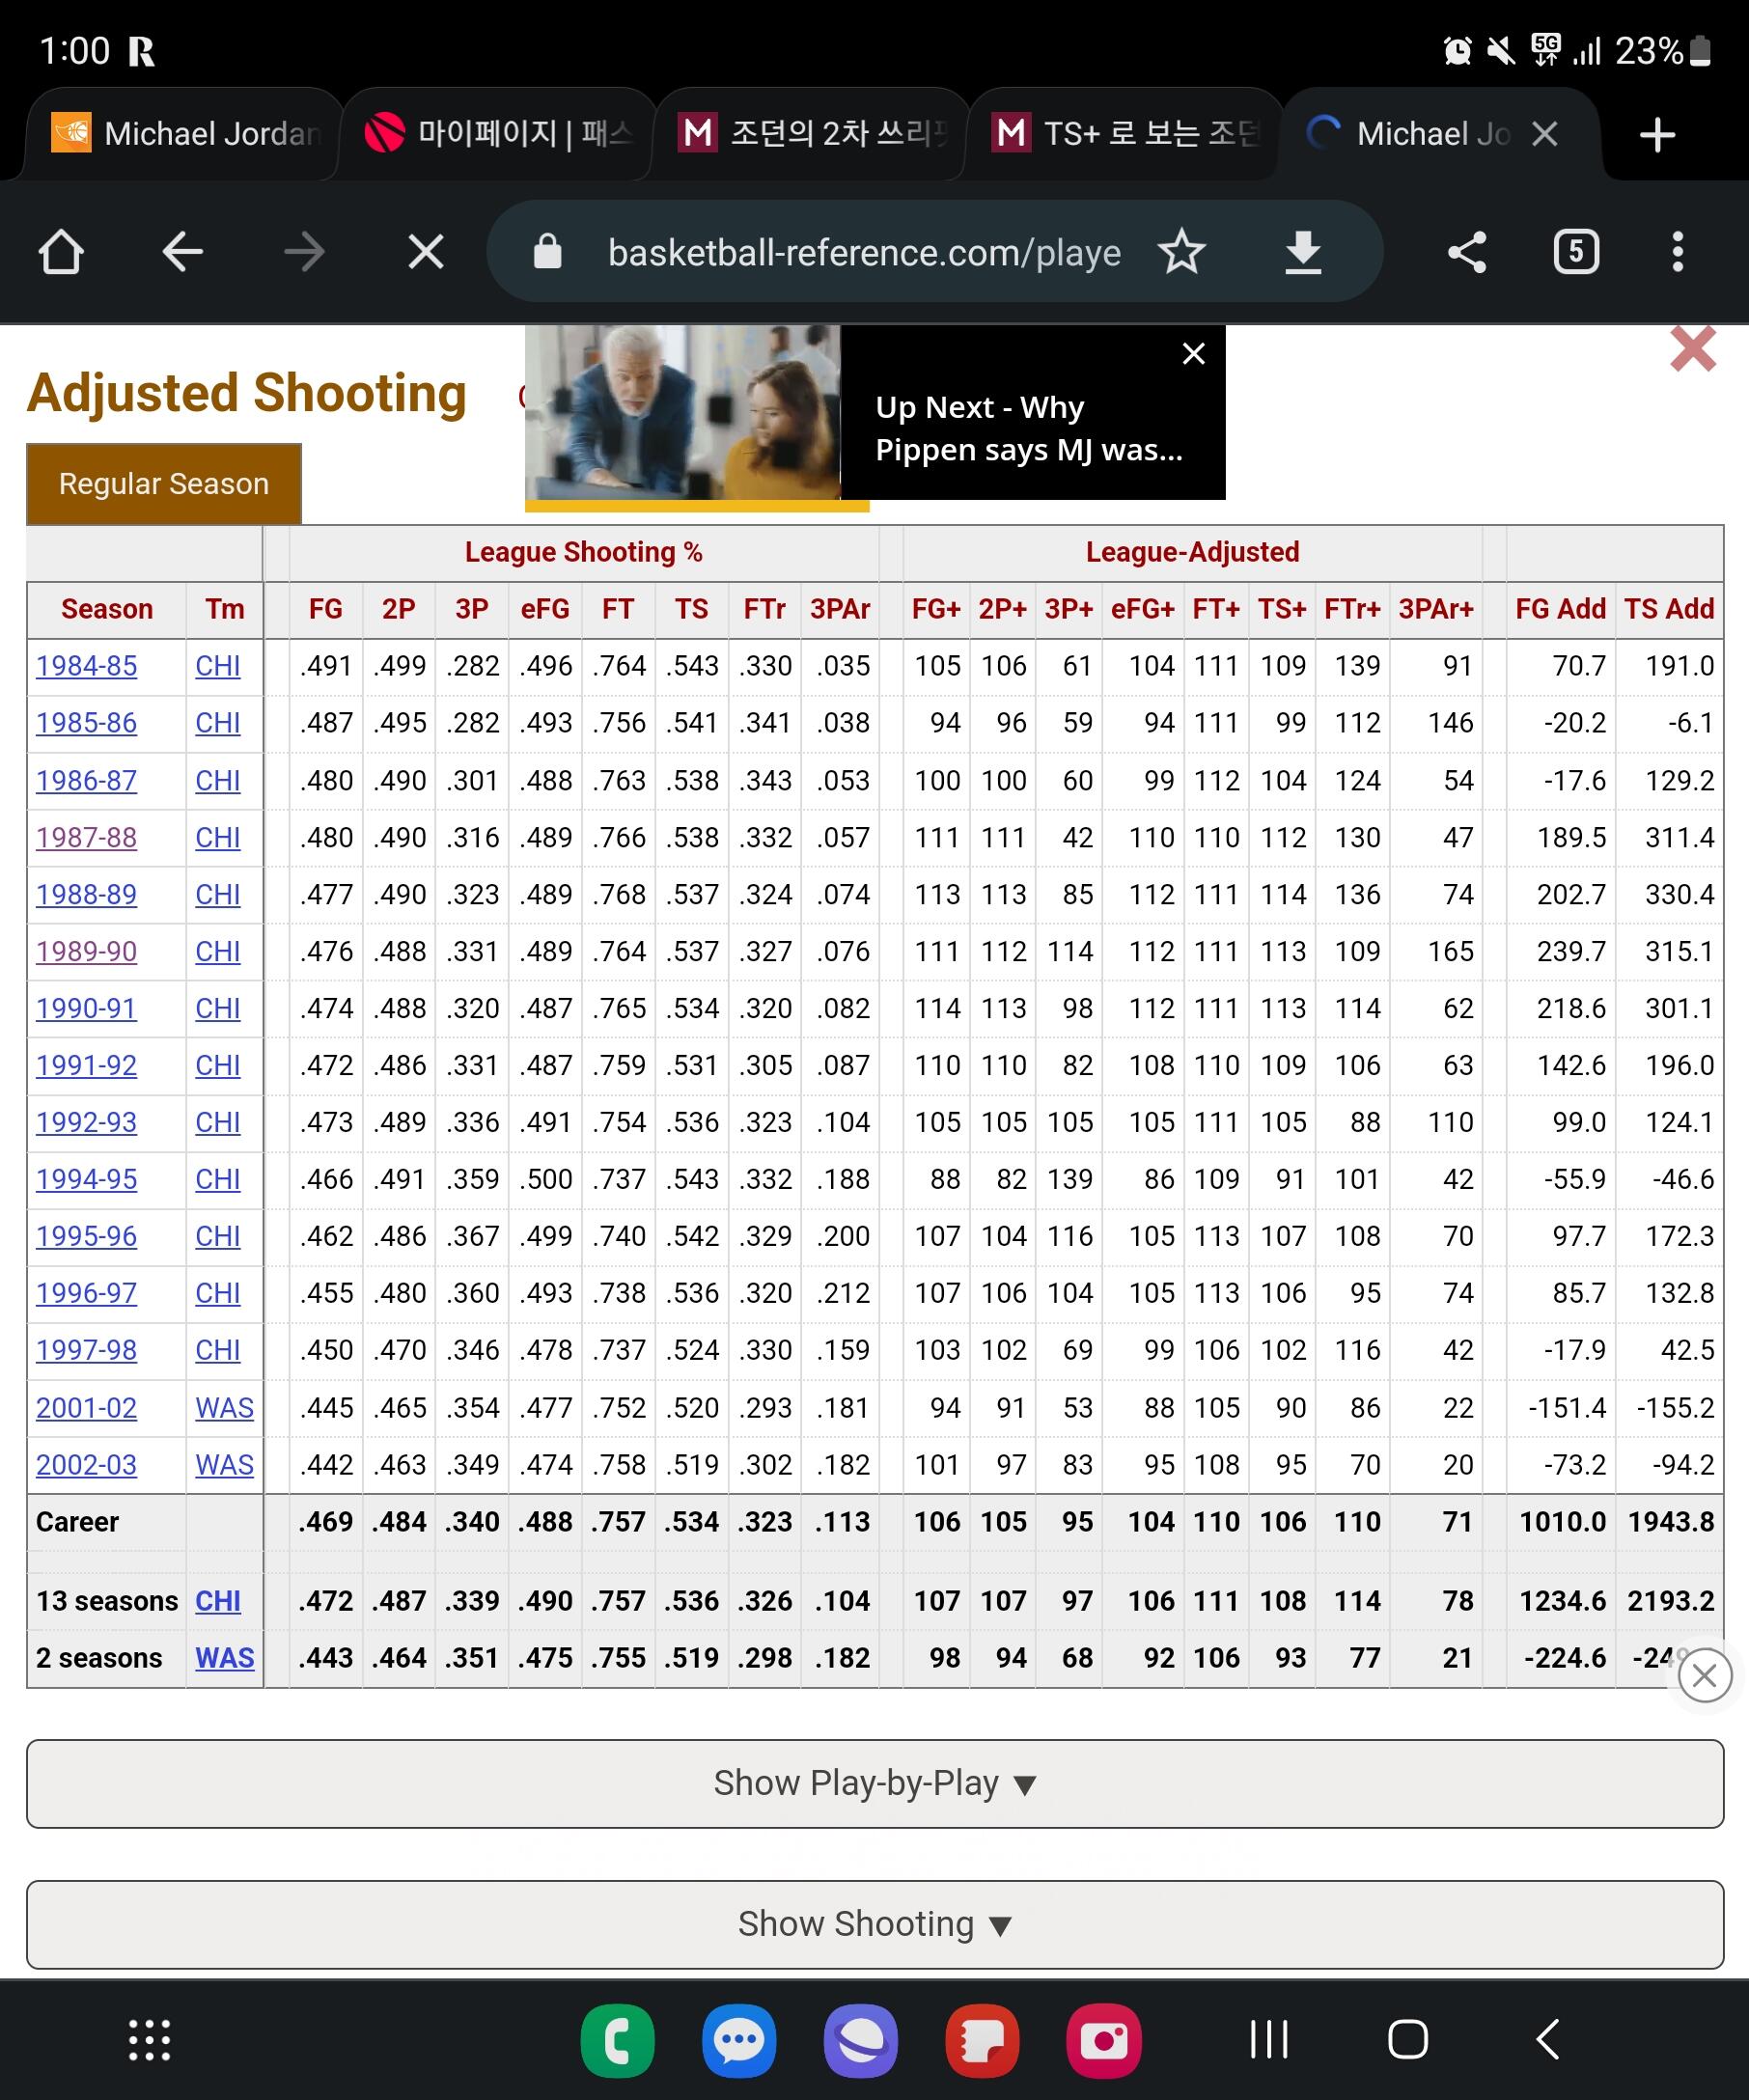Sort table by the eFG+ column header
The width and height of the screenshot is (1749, 2100).
(x=1143, y=609)
